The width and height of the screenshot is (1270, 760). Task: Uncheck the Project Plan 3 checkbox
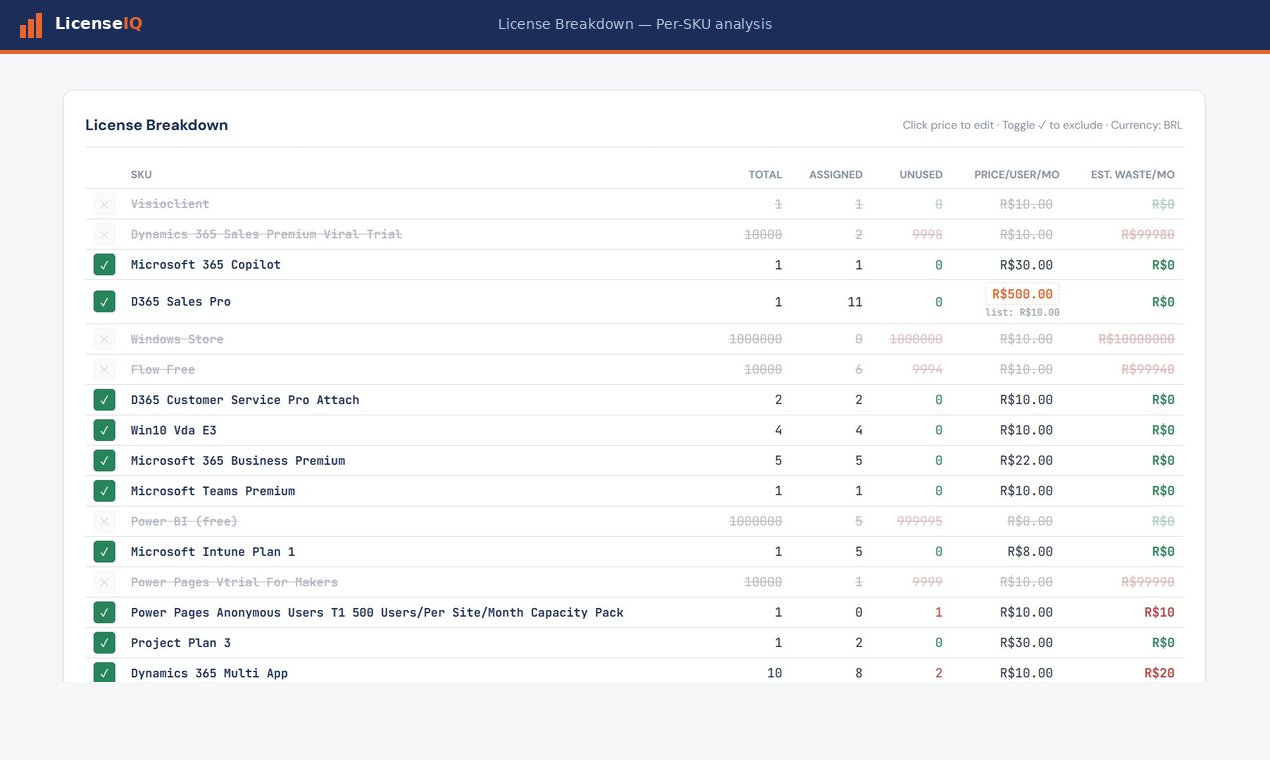(x=104, y=643)
